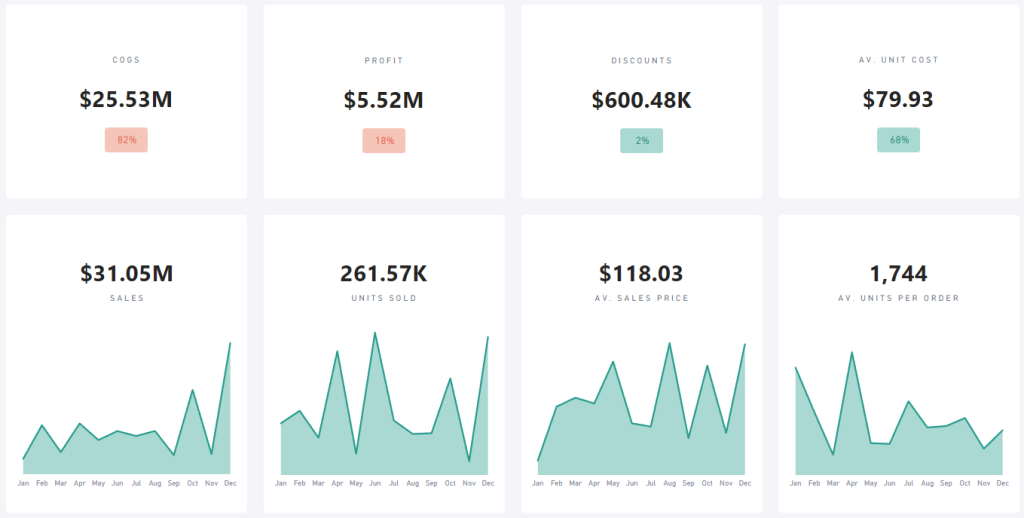Click the May peak in Av. Sales Price chart
This screenshot has width=1024, height=518.
(613, 362)
